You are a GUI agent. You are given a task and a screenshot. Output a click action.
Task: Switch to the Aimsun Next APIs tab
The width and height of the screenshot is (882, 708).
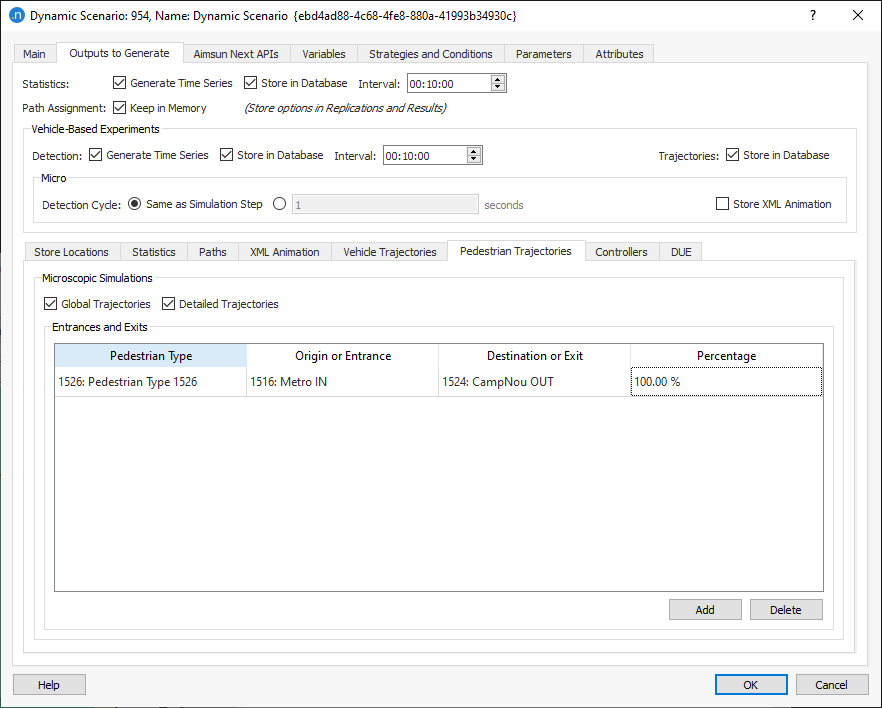click(236, 54)
